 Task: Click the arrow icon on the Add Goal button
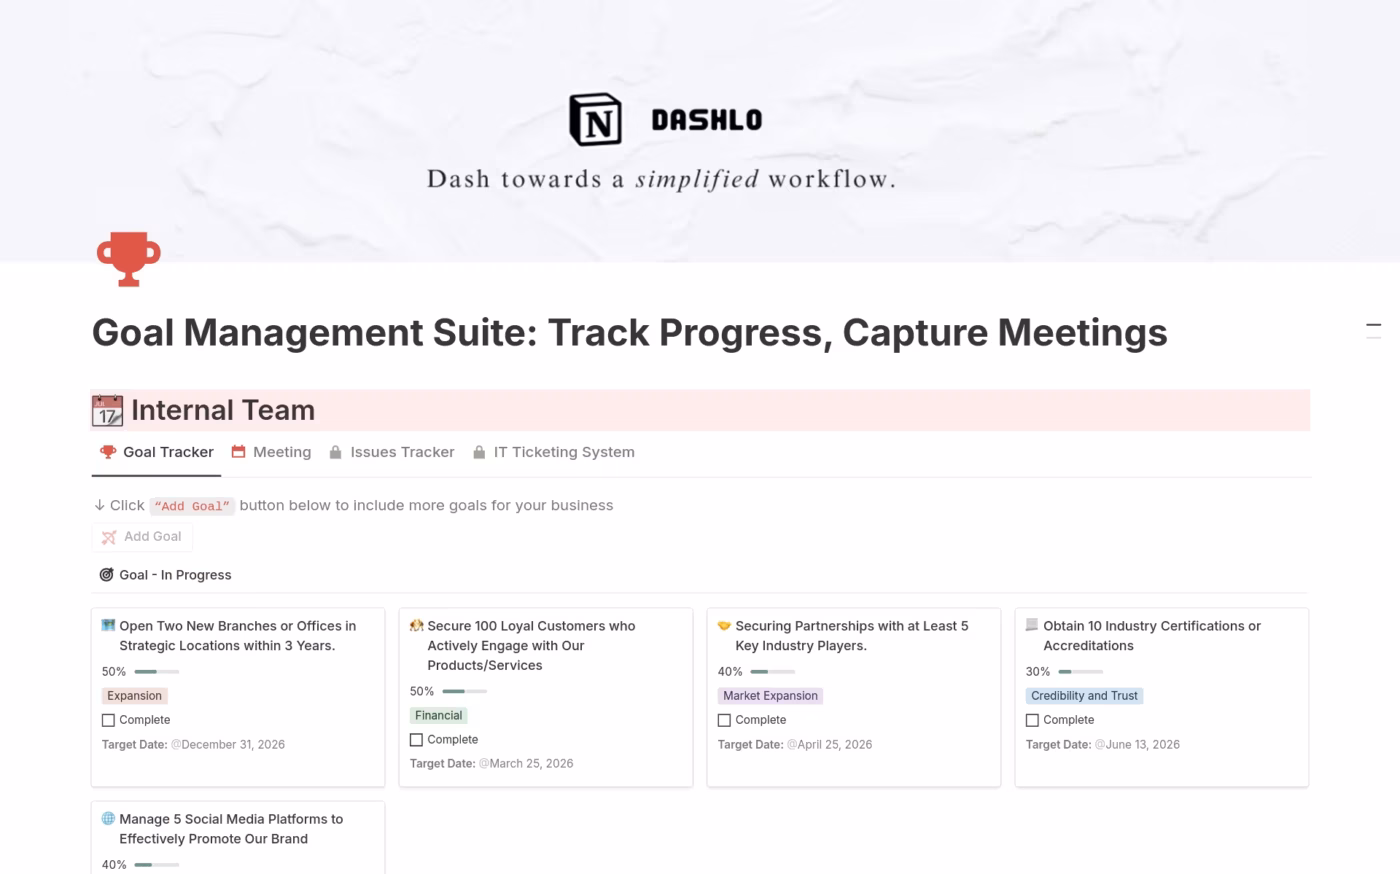(109, 537)
